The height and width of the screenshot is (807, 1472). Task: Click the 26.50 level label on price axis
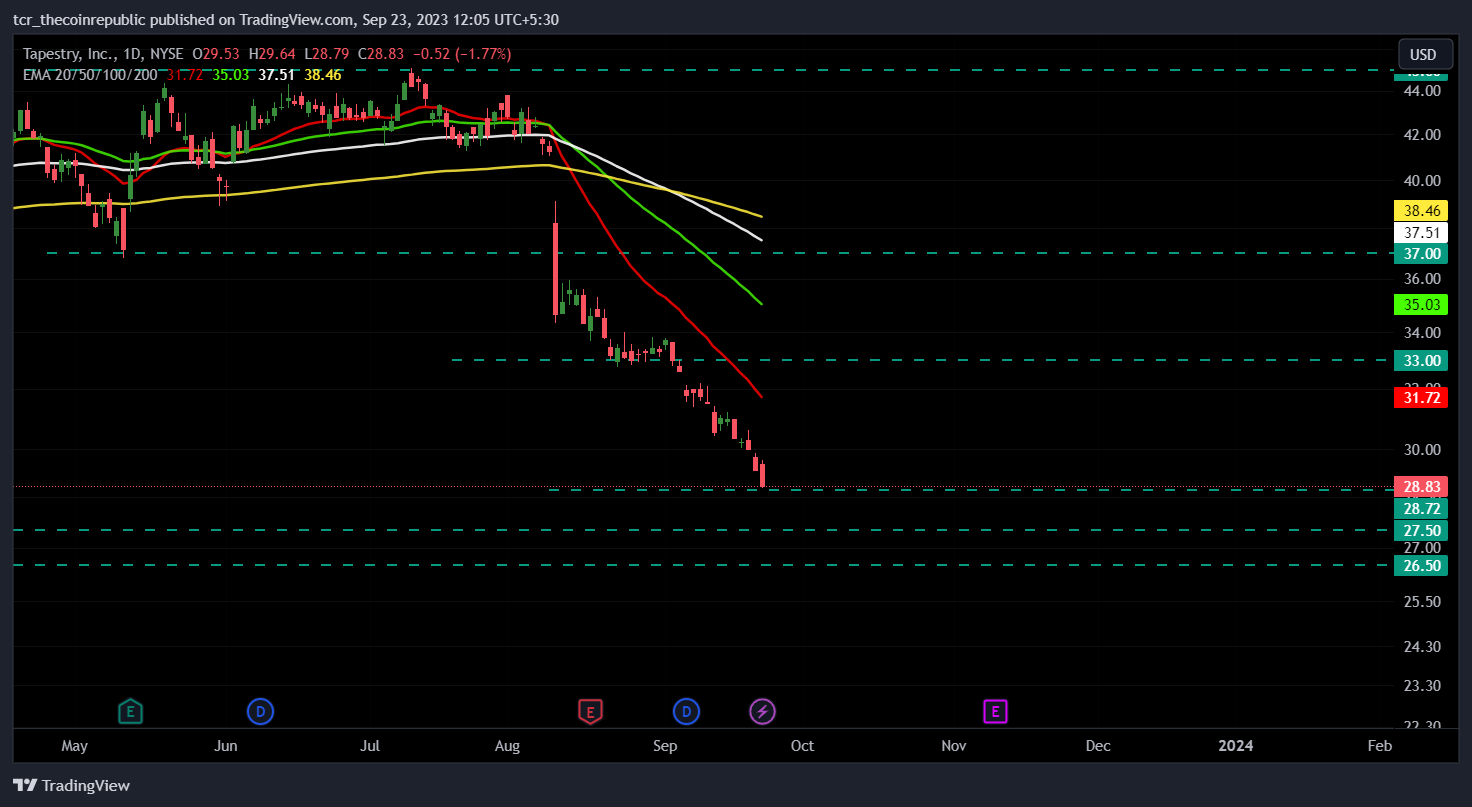click(x=1420, y=565)
